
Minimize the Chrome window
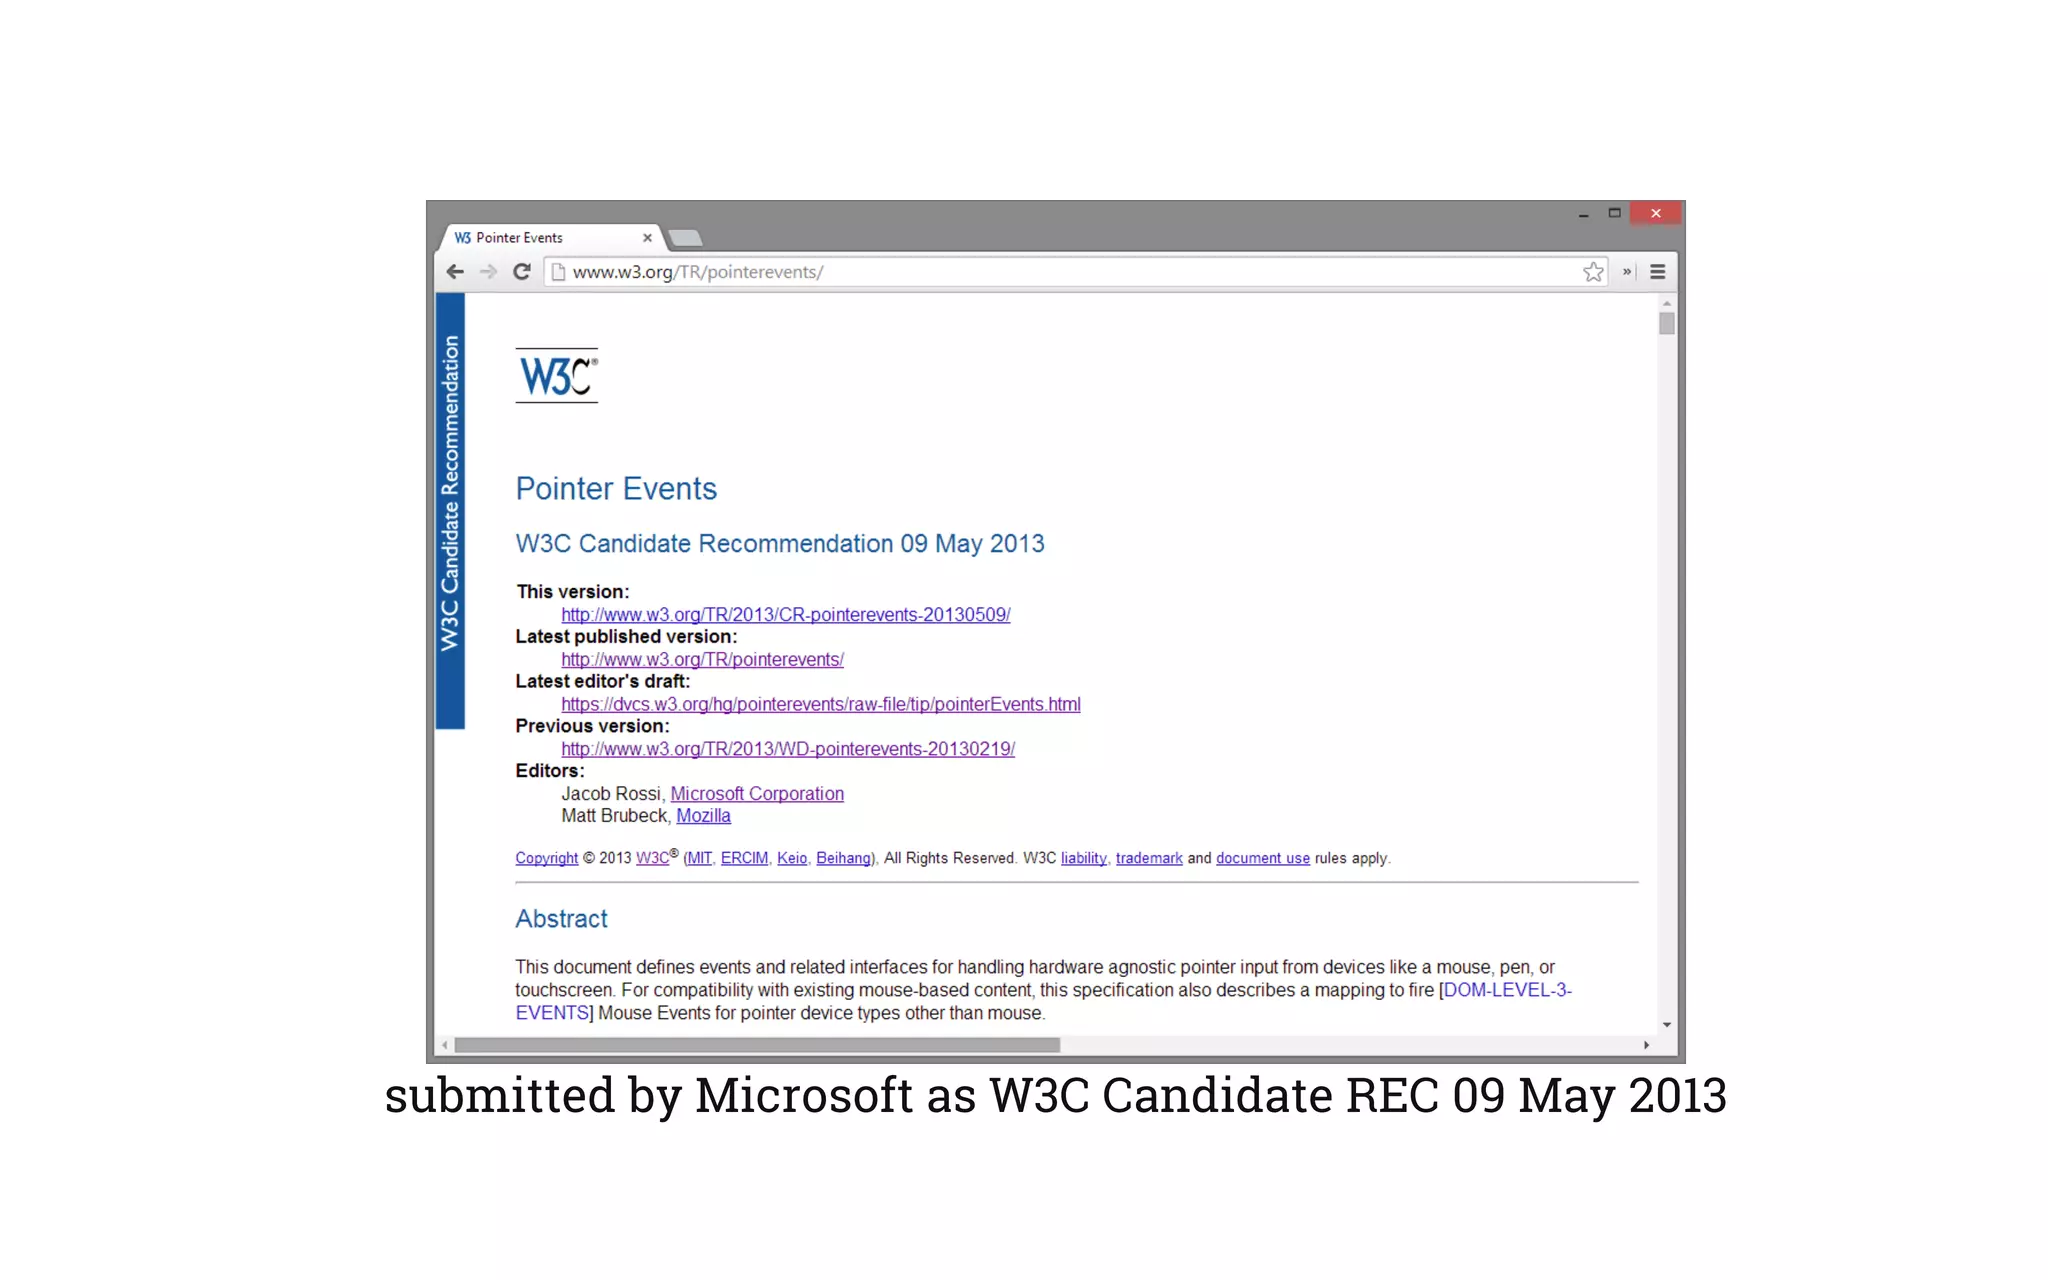click(x=1583, y=214)
